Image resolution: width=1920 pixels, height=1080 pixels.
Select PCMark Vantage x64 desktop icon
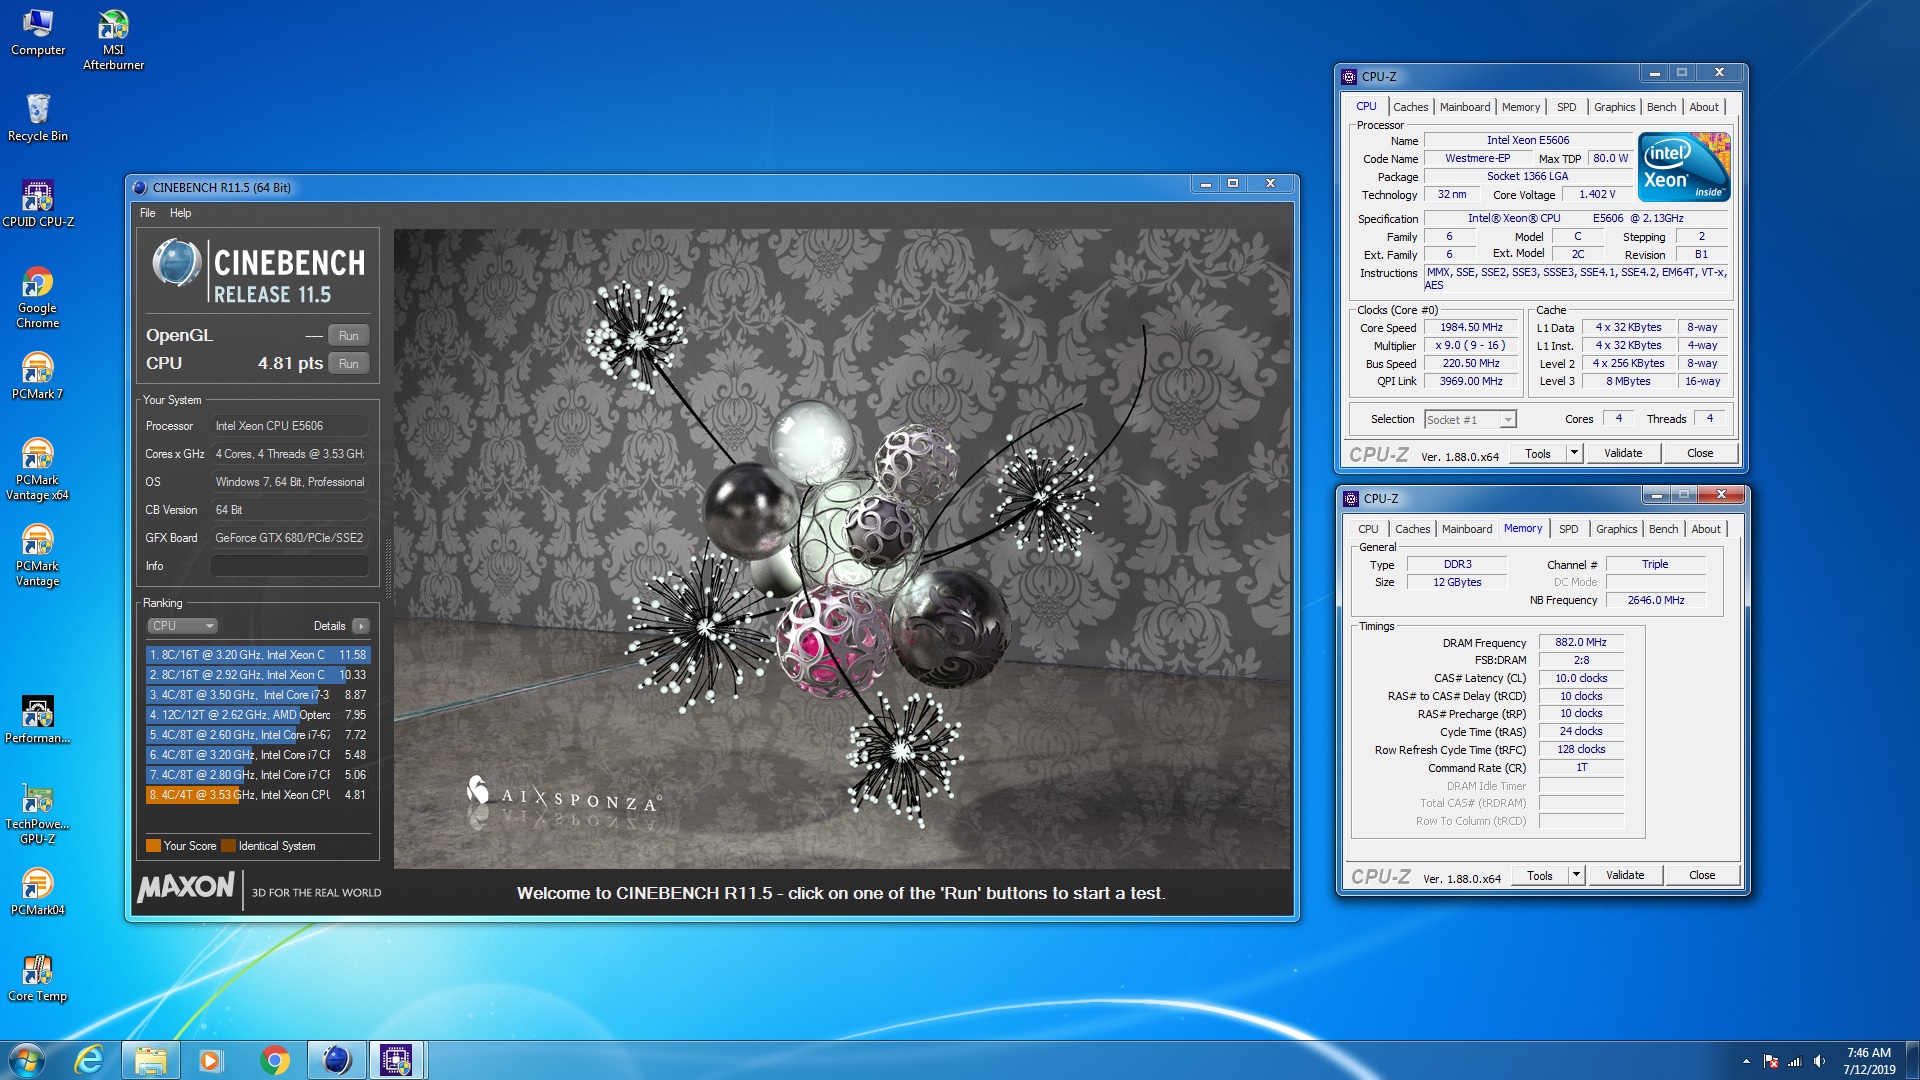click(38, 469)
